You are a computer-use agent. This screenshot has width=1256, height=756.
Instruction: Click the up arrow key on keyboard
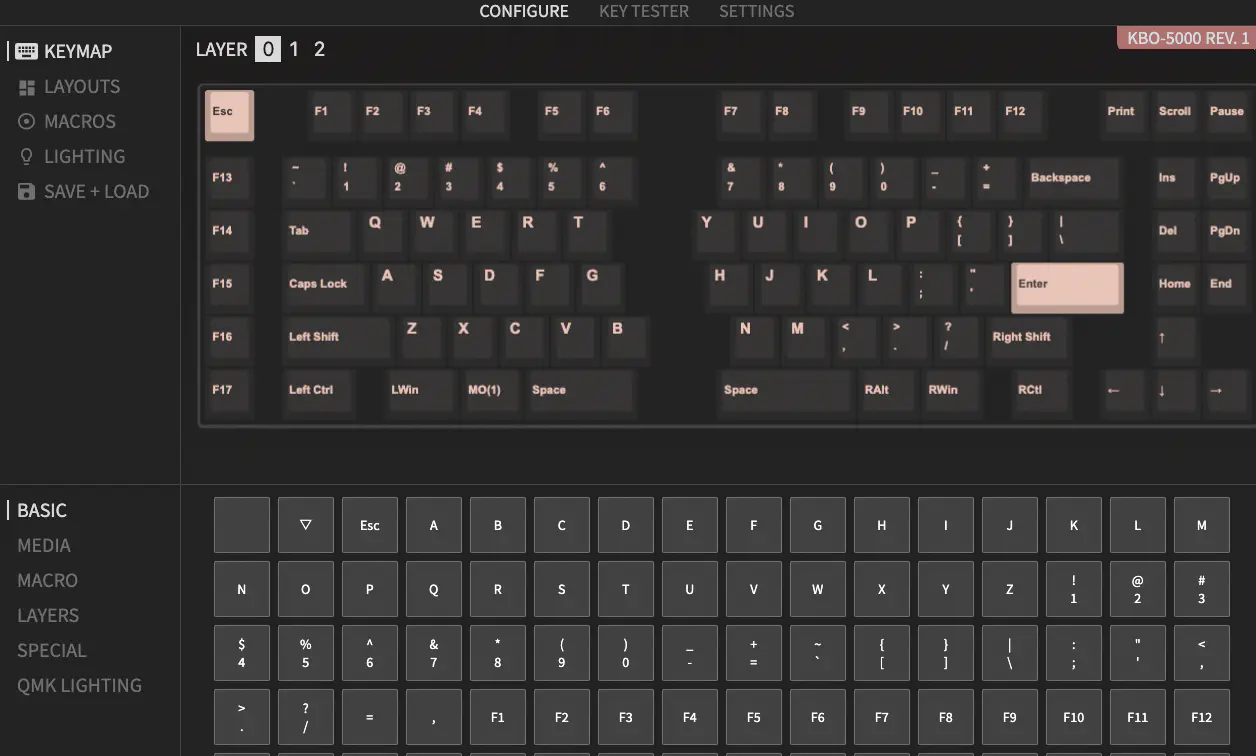1172,338
